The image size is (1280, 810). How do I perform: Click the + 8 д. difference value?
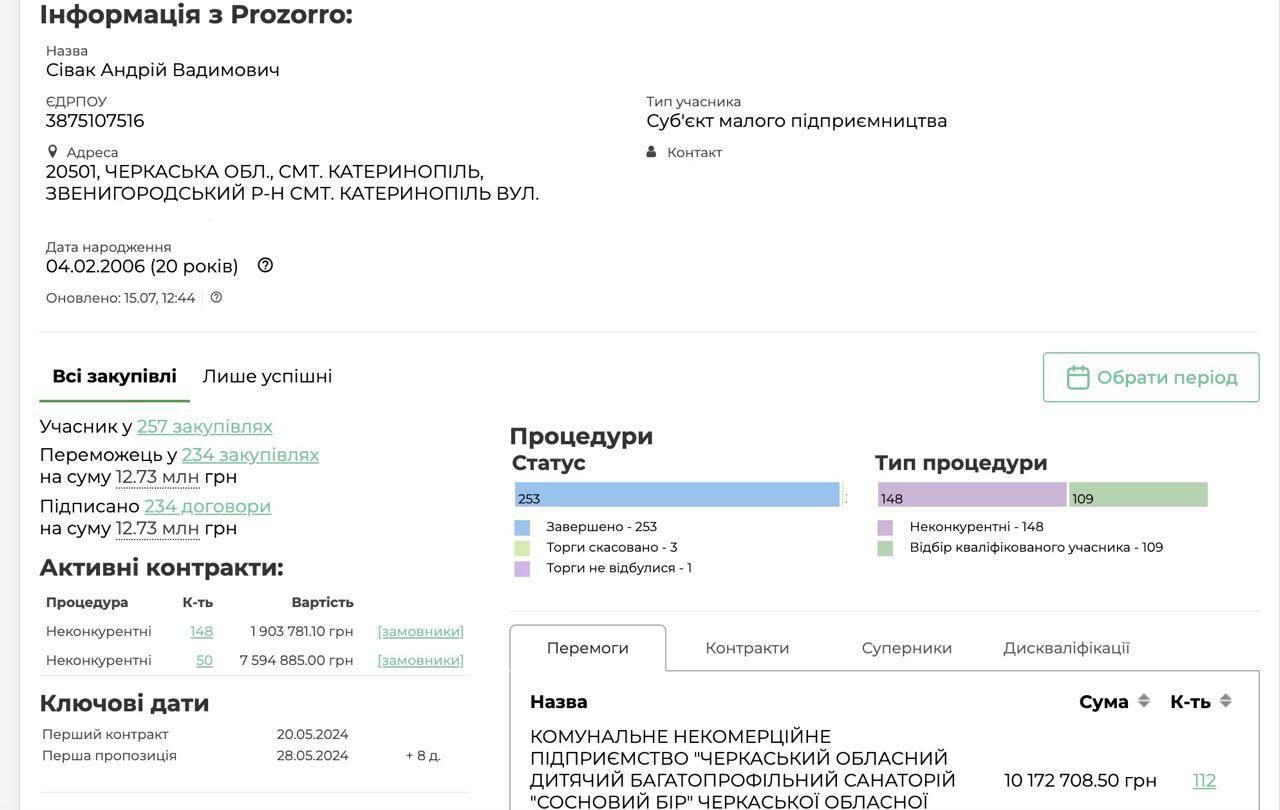423,755
